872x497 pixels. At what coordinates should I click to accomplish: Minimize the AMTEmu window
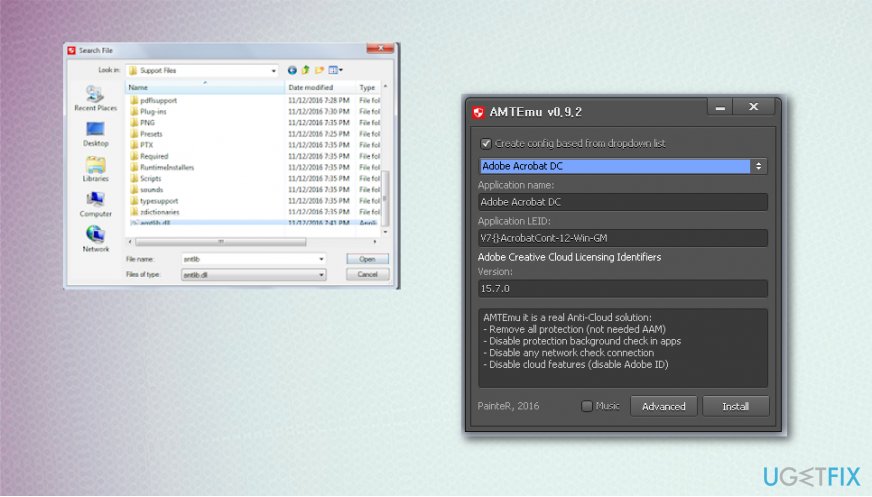(720, 107)
